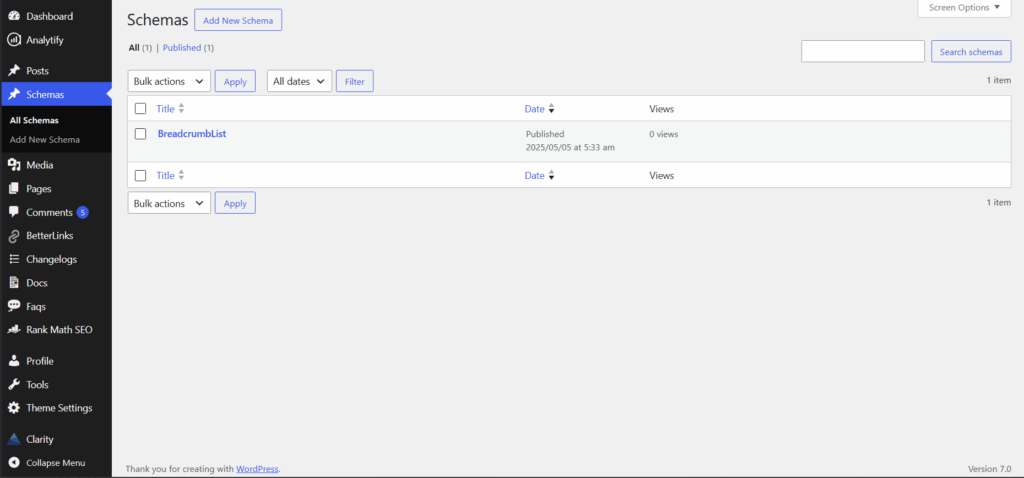Click the Collapse Menu label
This screenshot has width=1024, height=478.
pos(56,463)
